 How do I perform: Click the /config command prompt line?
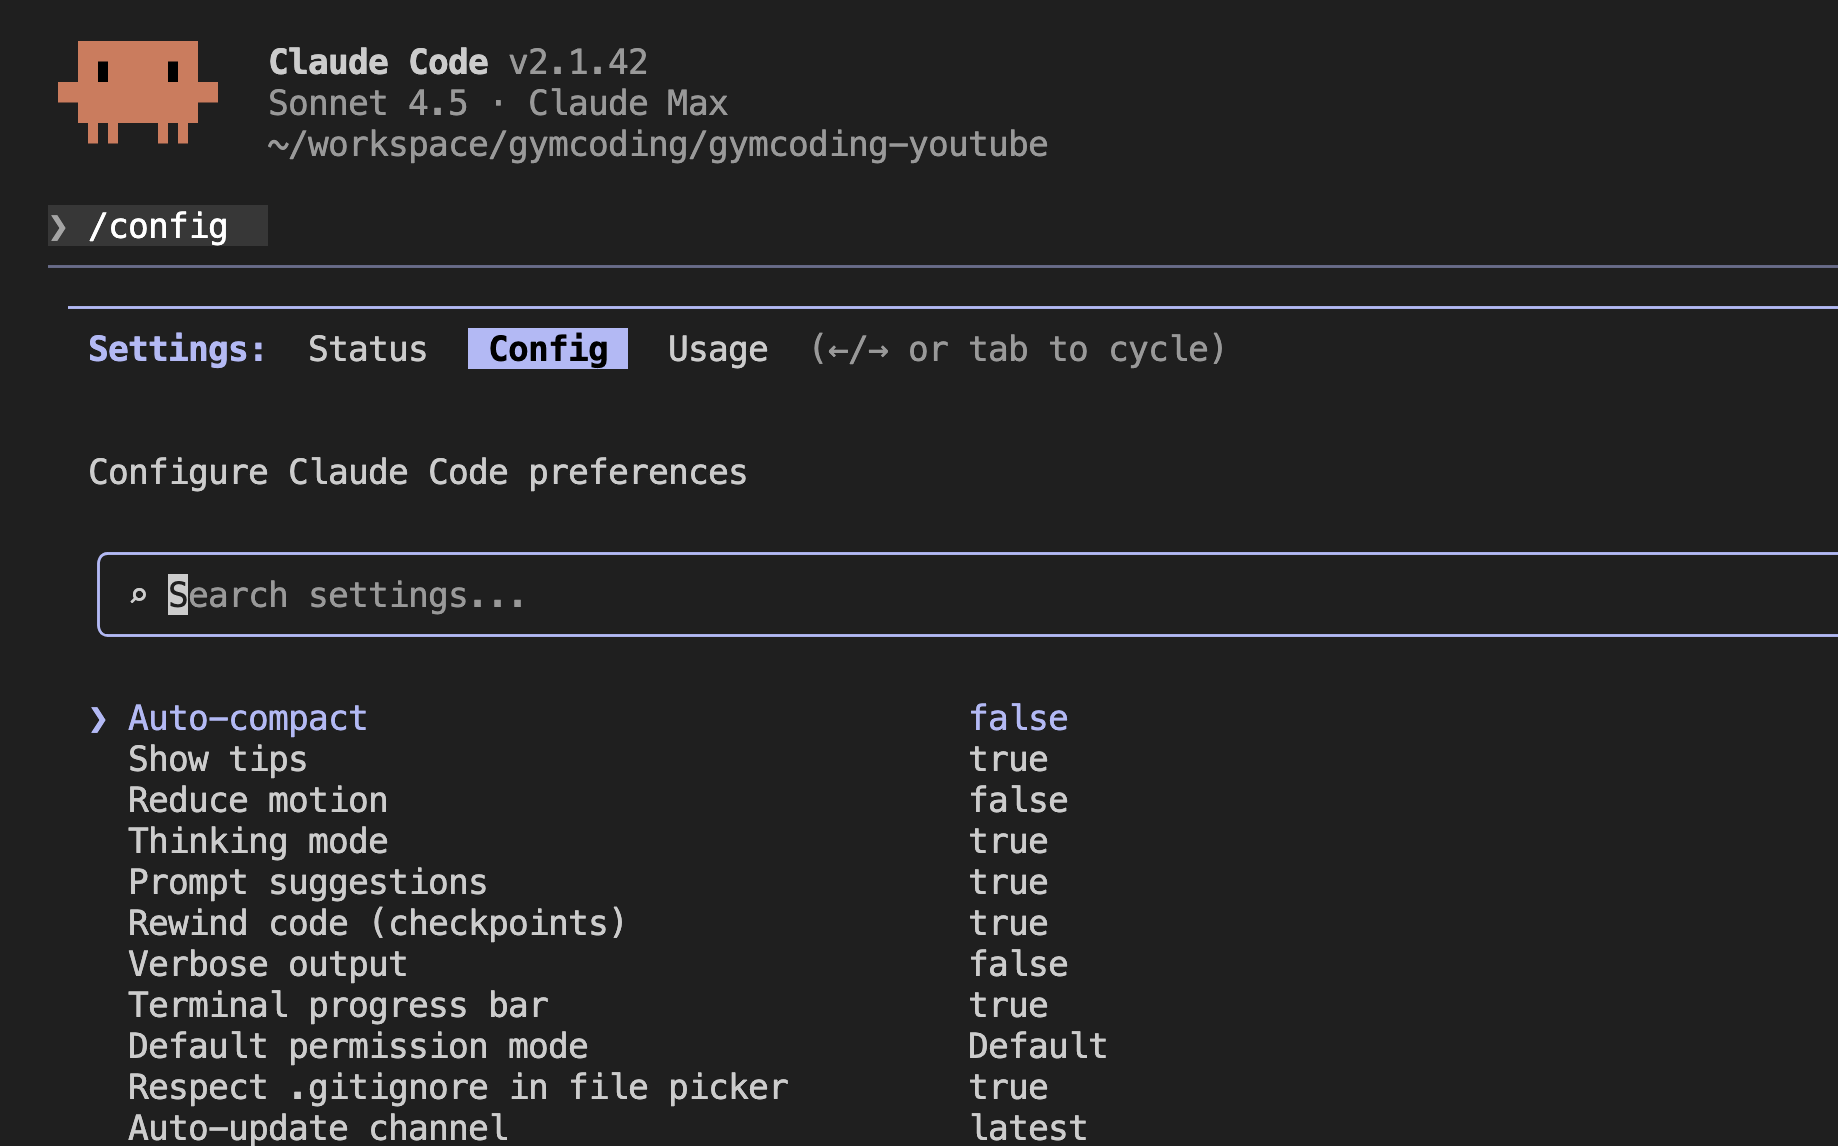[x=158, y=227]
